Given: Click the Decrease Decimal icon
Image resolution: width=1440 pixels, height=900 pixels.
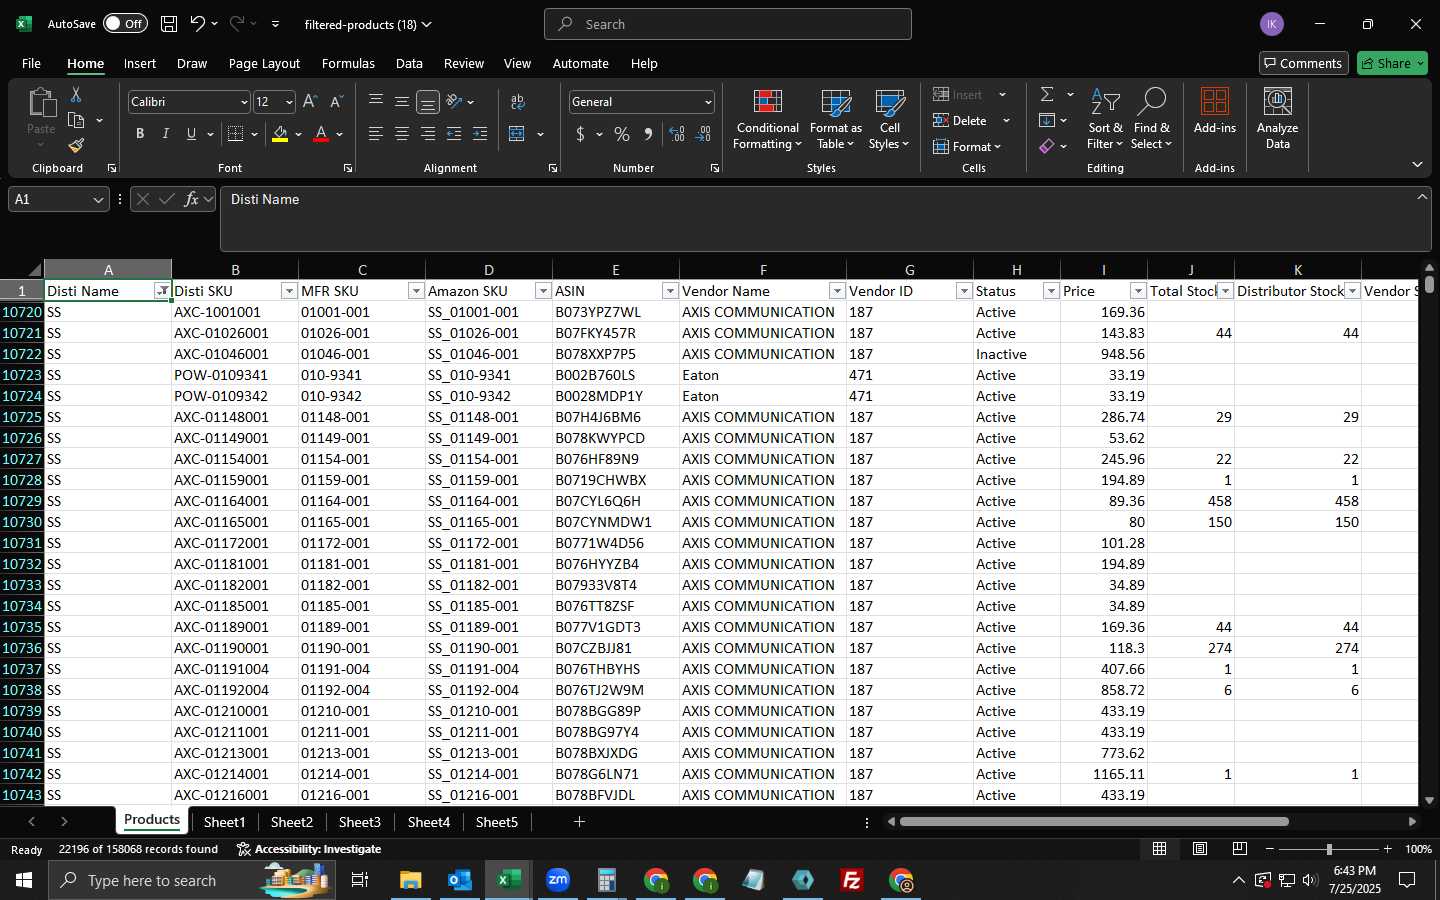Looking at the screenshot, I should click(703, 134).
